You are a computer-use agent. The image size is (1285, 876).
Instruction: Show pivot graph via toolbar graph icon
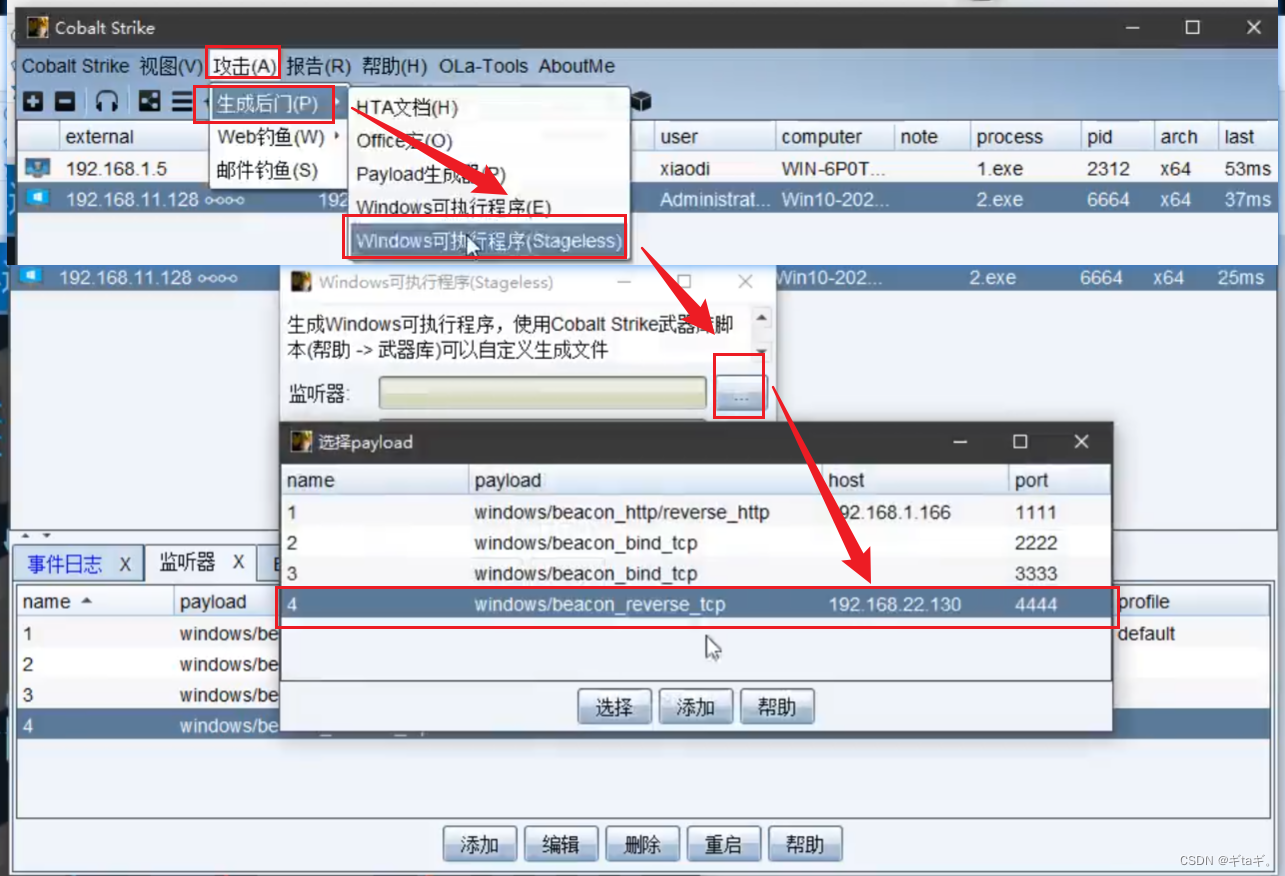click(x=149, y=102)
